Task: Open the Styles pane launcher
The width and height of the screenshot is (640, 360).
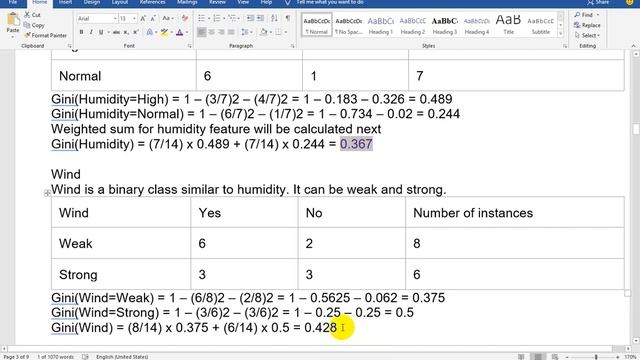Action: pyautogui.click(x=565, y=46)
